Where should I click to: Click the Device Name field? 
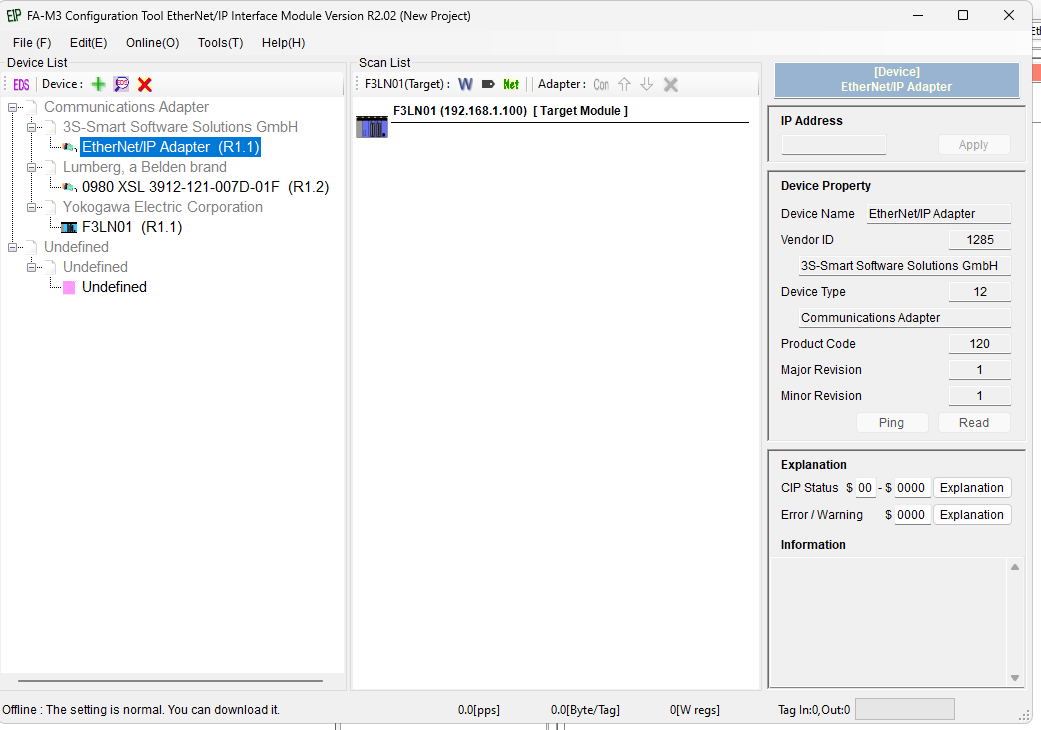coord(939,214)
